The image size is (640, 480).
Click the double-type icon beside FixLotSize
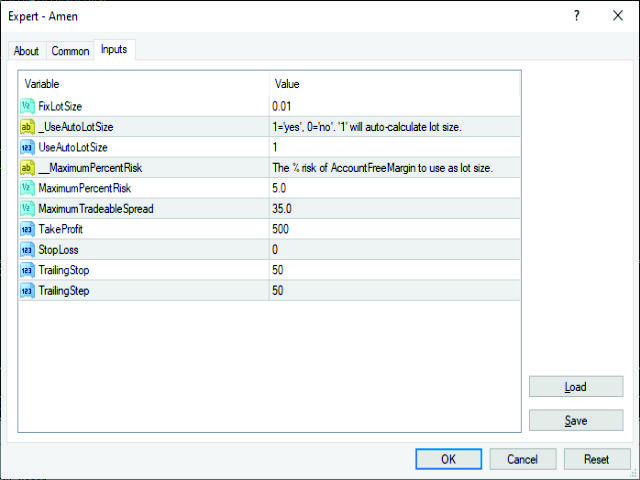pos(27,107)
